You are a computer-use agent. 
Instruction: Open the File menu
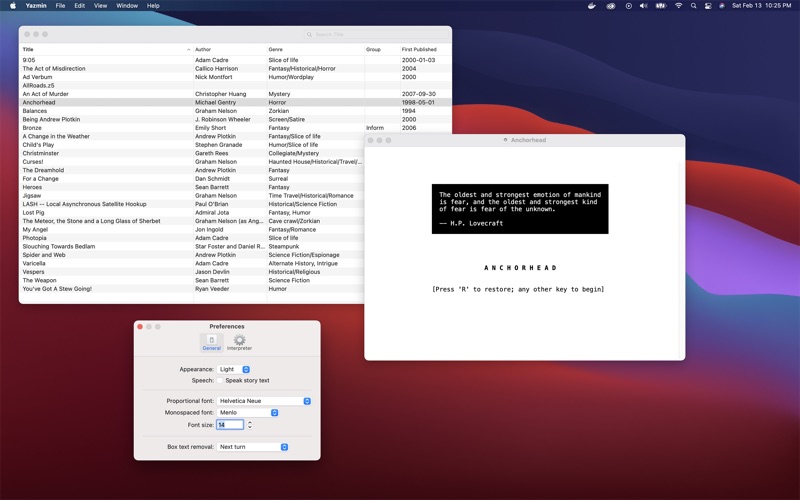[x=60, y=6]
